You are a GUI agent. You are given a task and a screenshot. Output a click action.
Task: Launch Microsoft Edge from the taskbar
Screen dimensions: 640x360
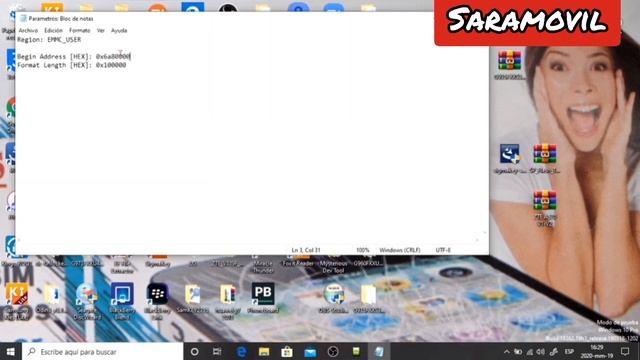point(241,351)
